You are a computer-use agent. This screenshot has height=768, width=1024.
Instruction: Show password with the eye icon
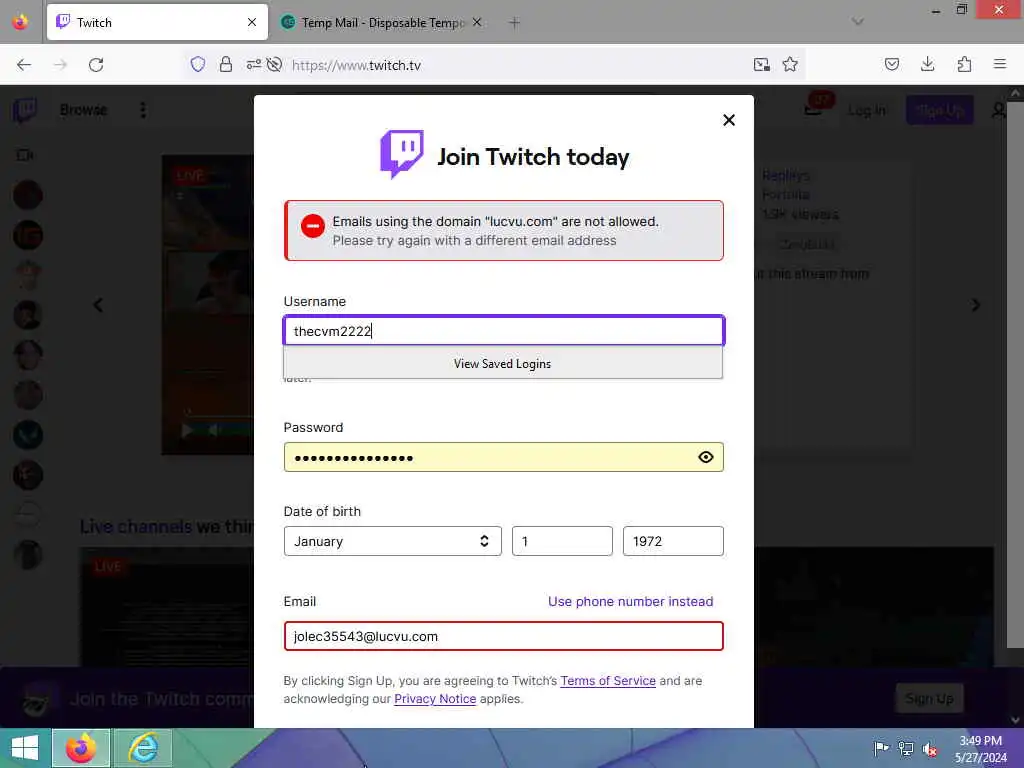click(x=705, y=457)
